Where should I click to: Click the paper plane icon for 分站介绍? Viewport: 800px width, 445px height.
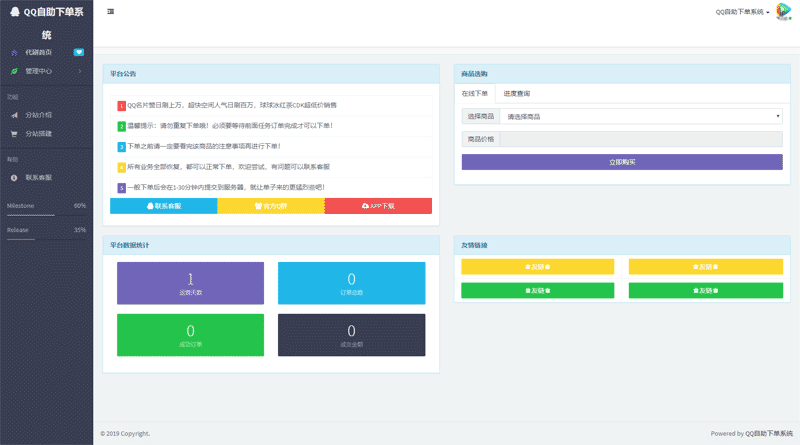tap(14, 115)
